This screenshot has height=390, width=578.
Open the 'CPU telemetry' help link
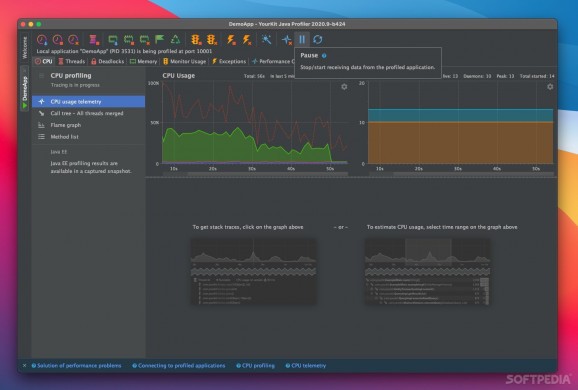pyautogui.click(x=306, y=366)
